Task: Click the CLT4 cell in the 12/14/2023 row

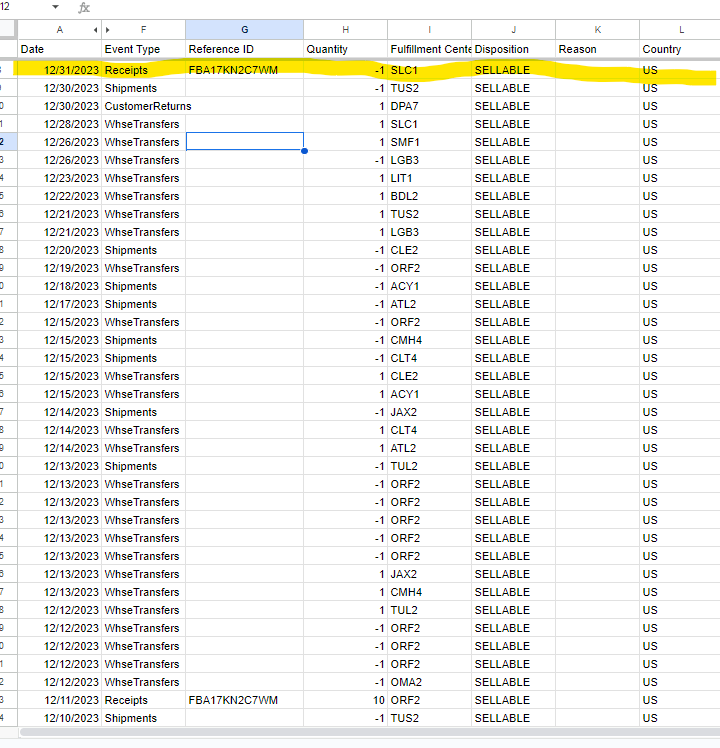Action: point(429,430)
